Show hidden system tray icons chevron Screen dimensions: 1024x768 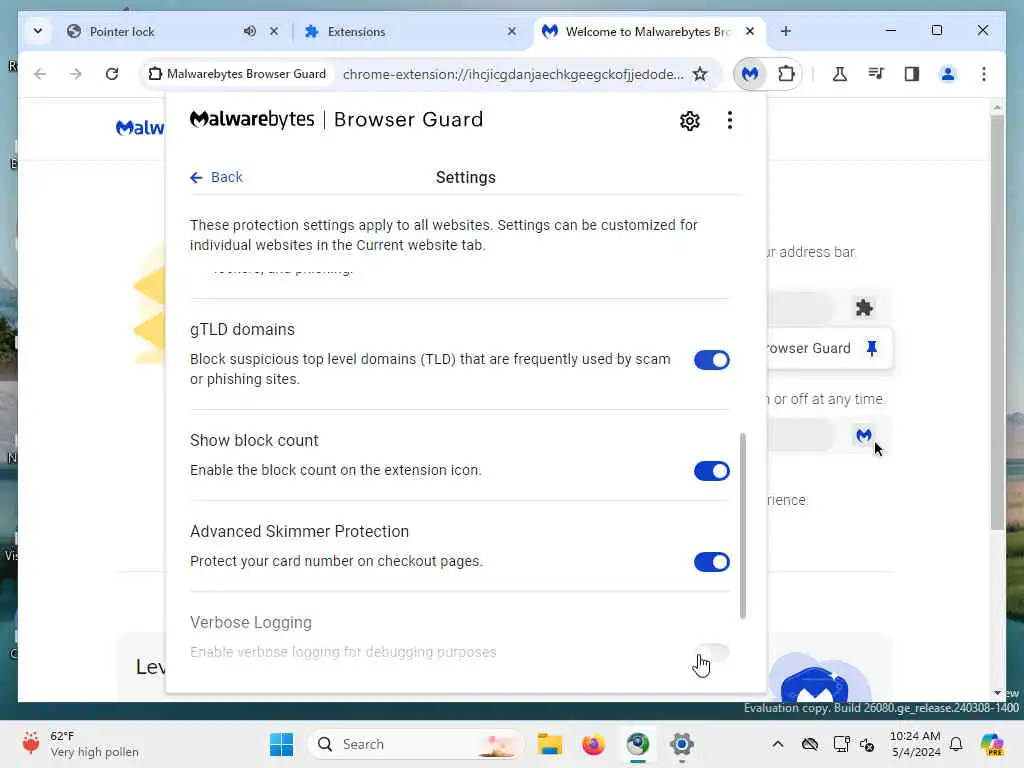(777, 744)
